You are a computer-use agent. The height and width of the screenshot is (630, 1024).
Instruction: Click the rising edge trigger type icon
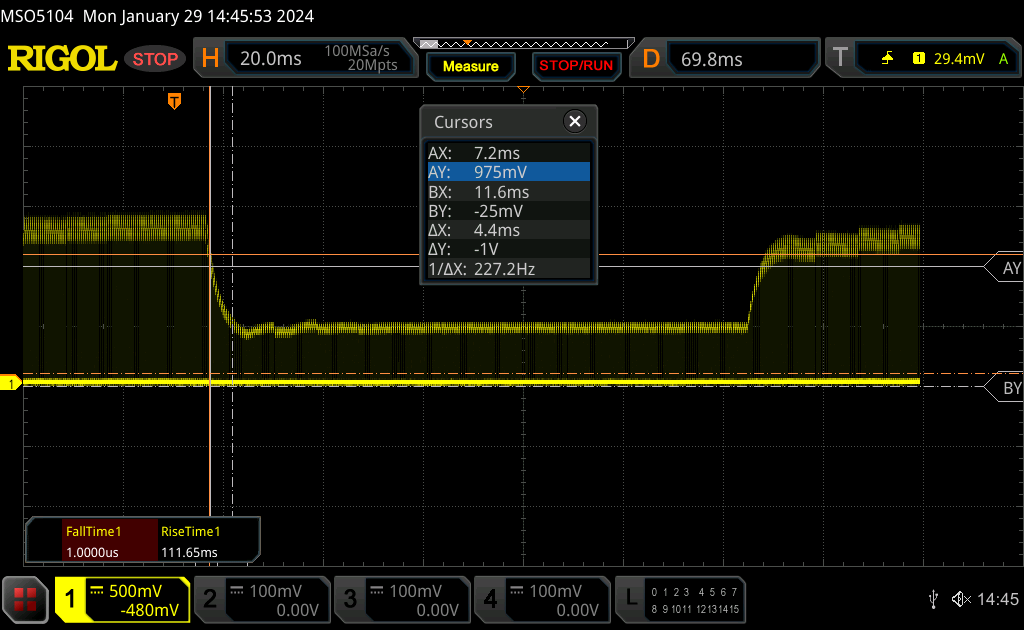[887, 59]
